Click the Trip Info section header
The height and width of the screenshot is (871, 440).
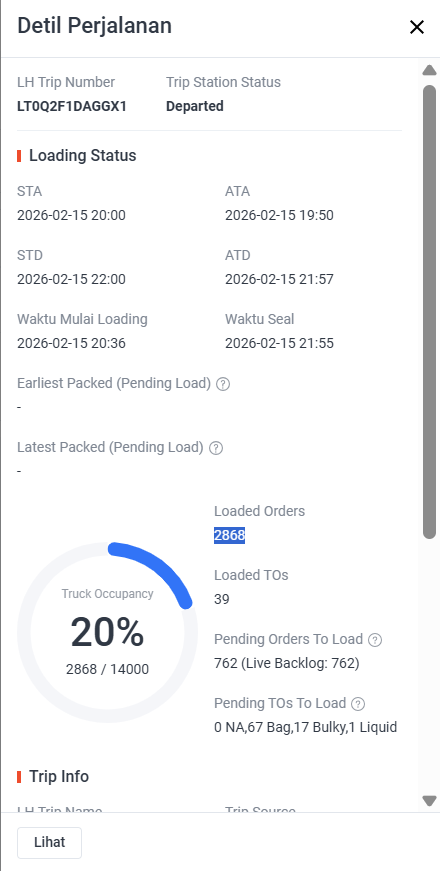(59, 776)
